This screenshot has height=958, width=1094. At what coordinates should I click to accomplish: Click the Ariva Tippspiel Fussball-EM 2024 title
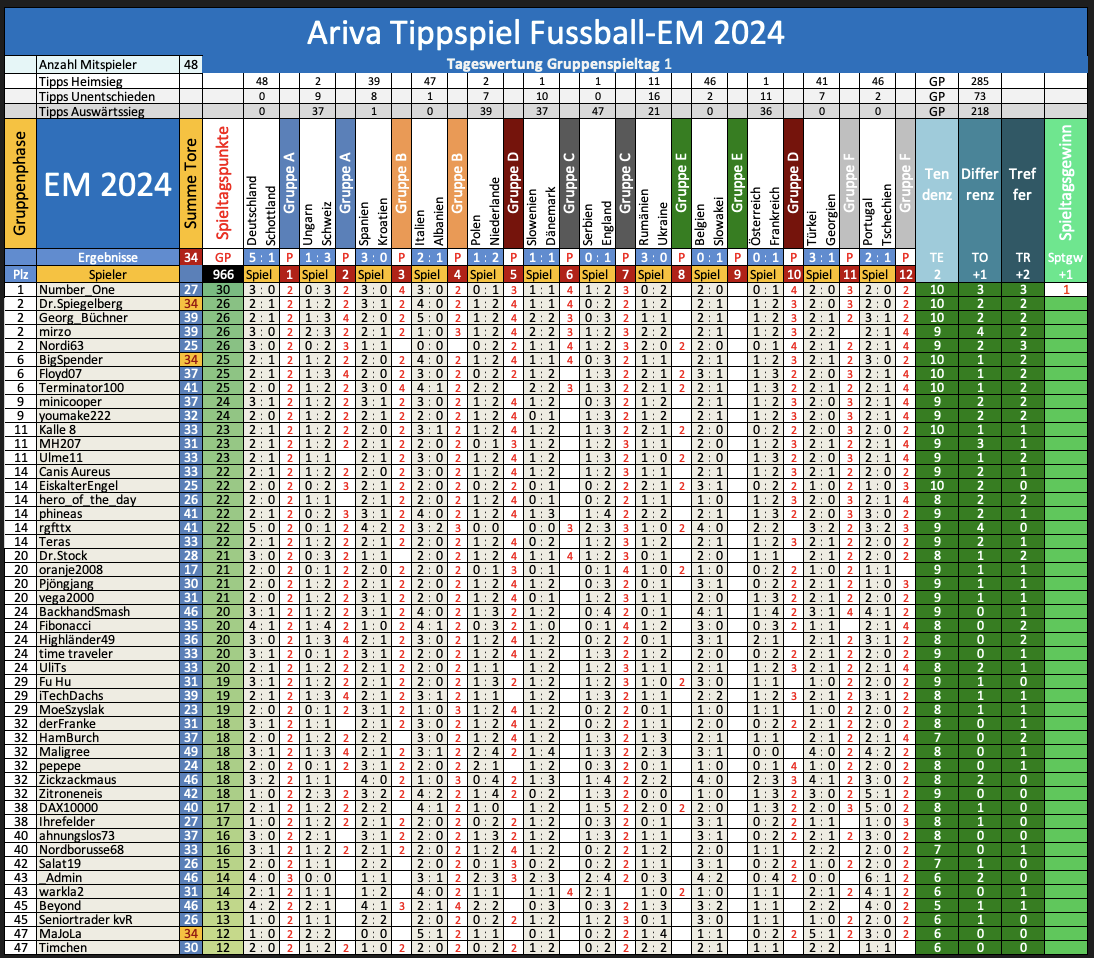pyautogui.click(x=545, y=32)
